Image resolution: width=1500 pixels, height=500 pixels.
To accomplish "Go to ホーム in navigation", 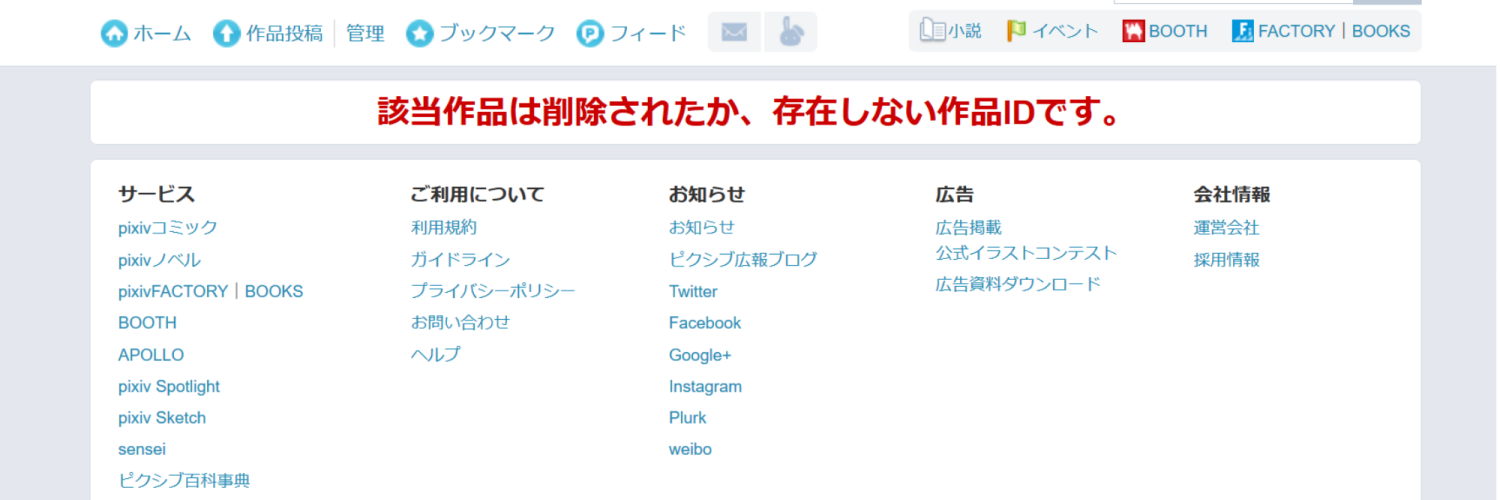I will coord(162,33).
